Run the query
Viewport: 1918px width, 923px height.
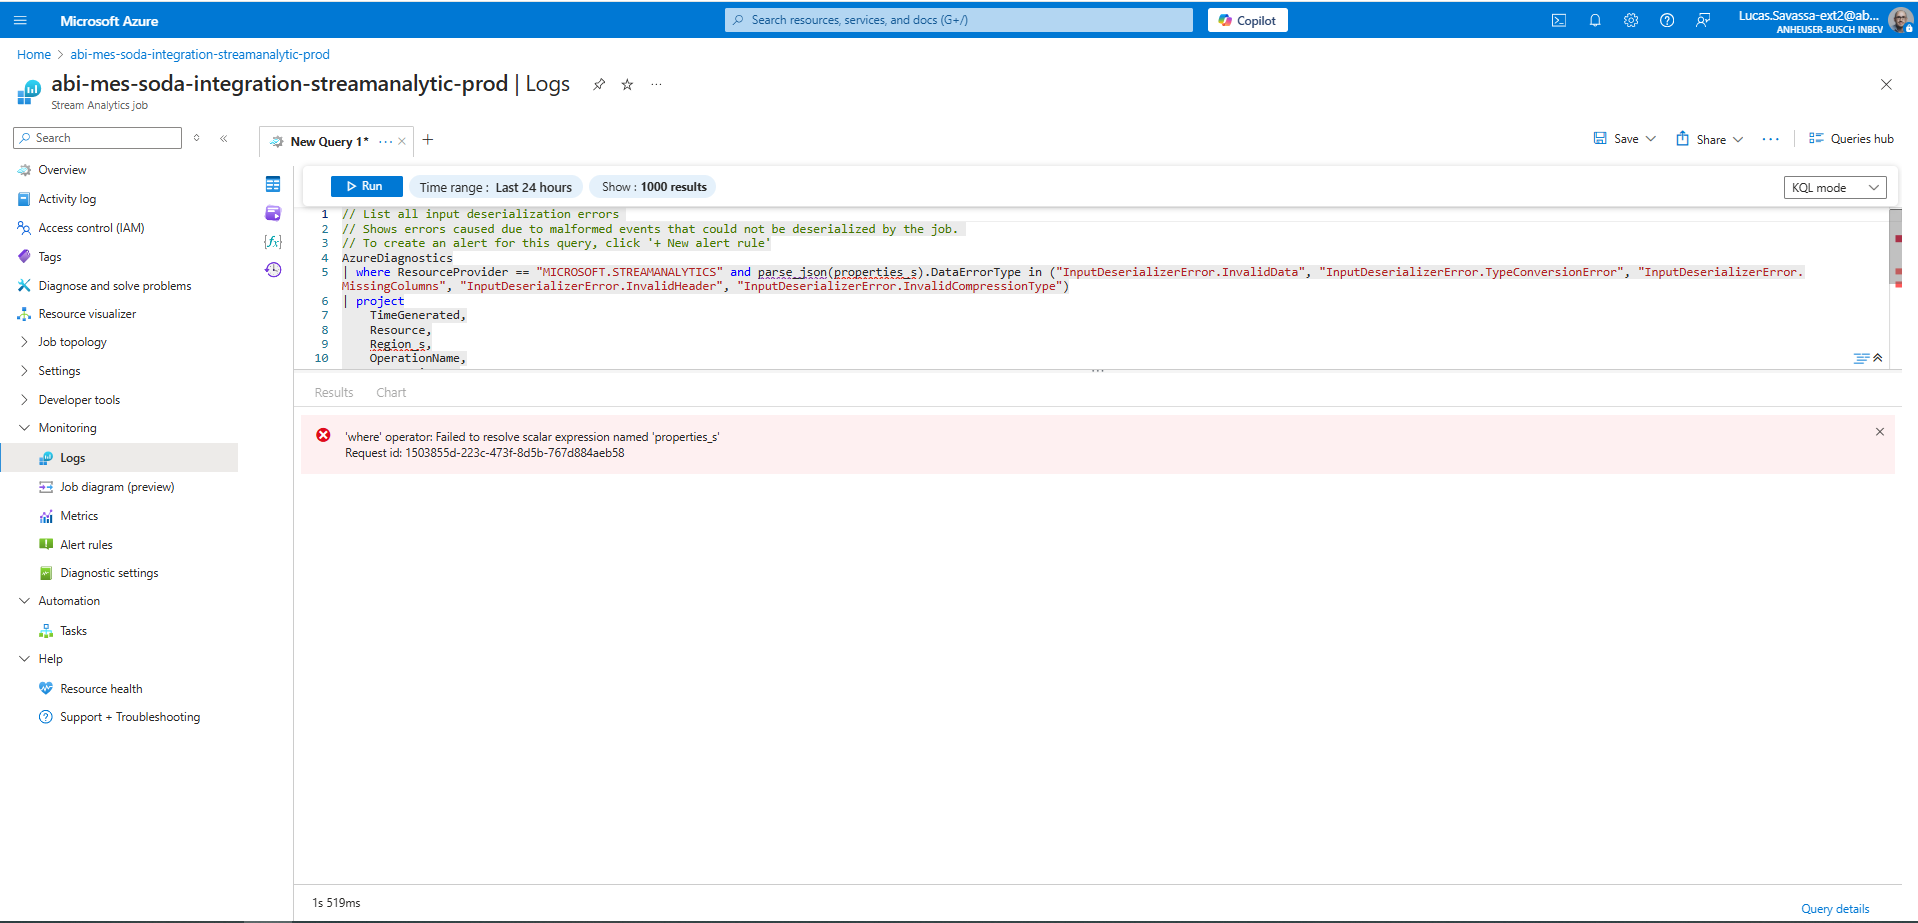[366, 187]
